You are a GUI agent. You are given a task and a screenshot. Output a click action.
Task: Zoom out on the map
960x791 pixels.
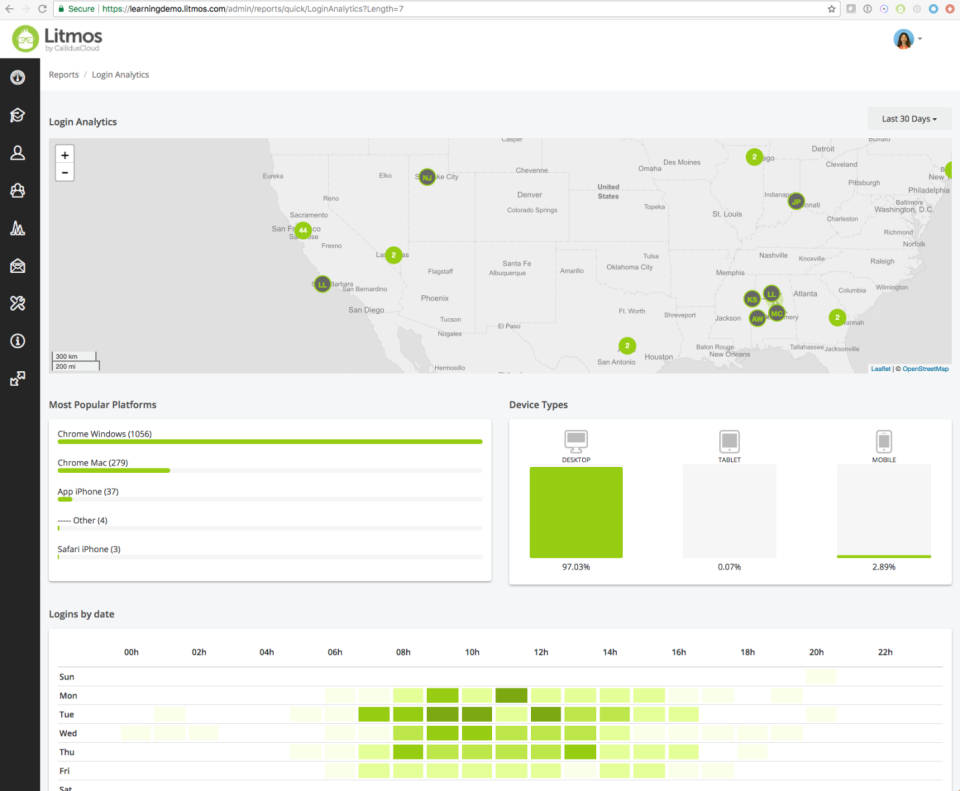[x=65, y=172]
